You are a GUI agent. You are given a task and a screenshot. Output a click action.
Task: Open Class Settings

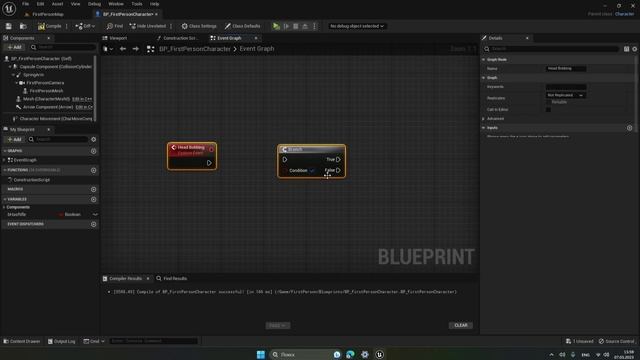pyautogui.click(x=199, y=26)
